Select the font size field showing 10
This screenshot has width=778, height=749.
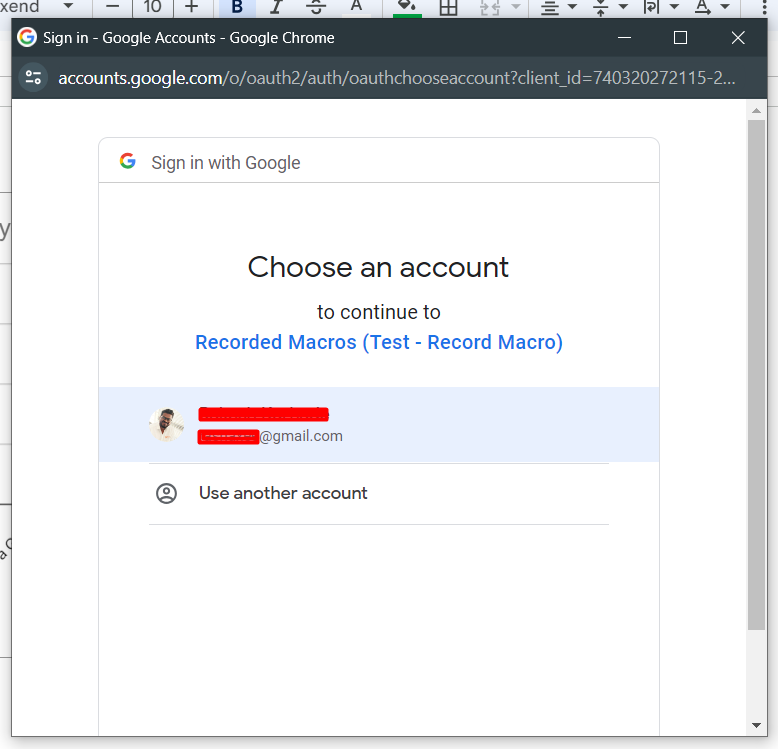(x=153, y=7)
